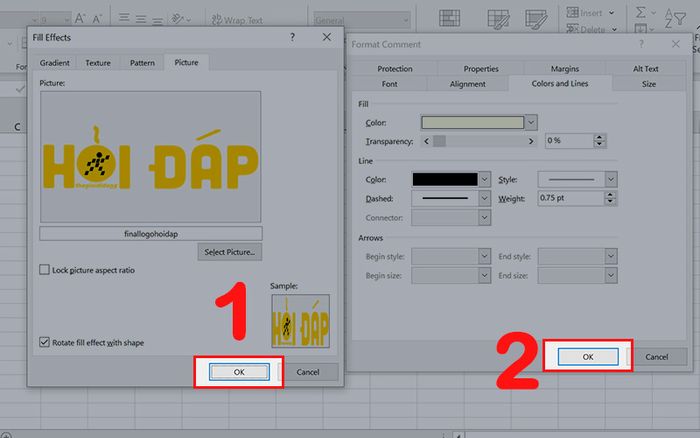Close the Format Comment dialog
This screenshot has height=438, width=700.
point(675,44)
